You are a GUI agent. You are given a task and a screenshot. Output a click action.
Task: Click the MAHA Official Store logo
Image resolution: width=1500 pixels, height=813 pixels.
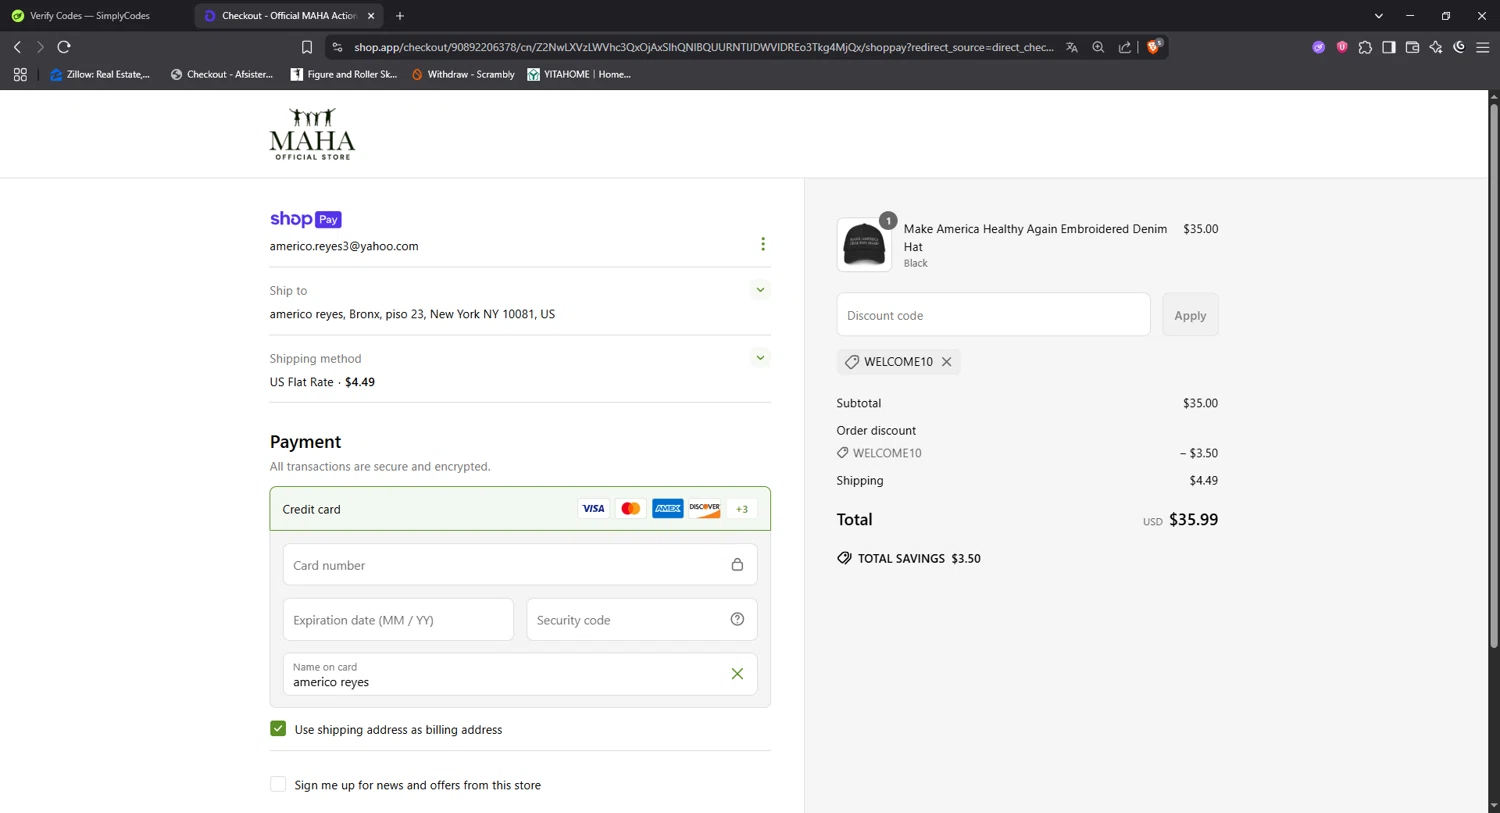(x=312, y=134)
